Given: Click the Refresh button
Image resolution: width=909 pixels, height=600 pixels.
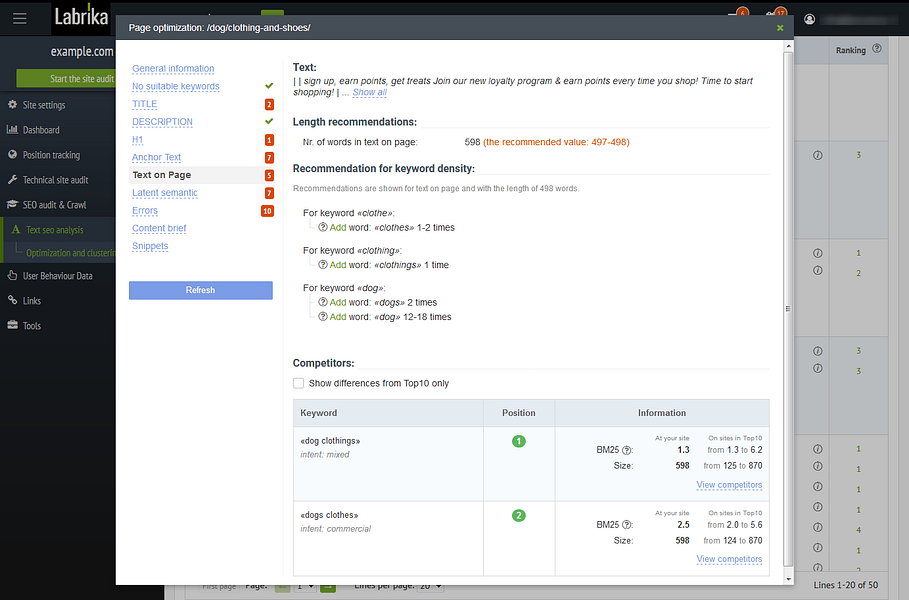Looking at the screenshot, I should coord(201,290).
